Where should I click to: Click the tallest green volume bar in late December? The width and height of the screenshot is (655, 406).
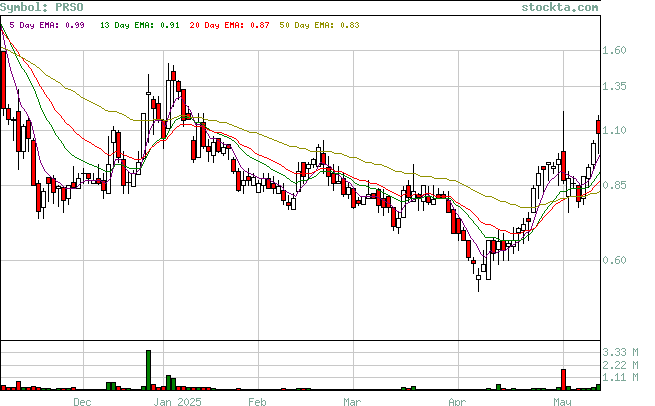[148, 370]
